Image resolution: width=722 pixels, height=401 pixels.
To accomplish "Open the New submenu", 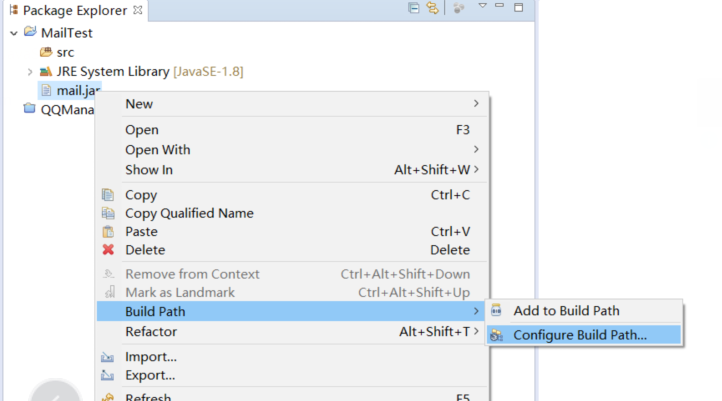I will pos(293,104).
